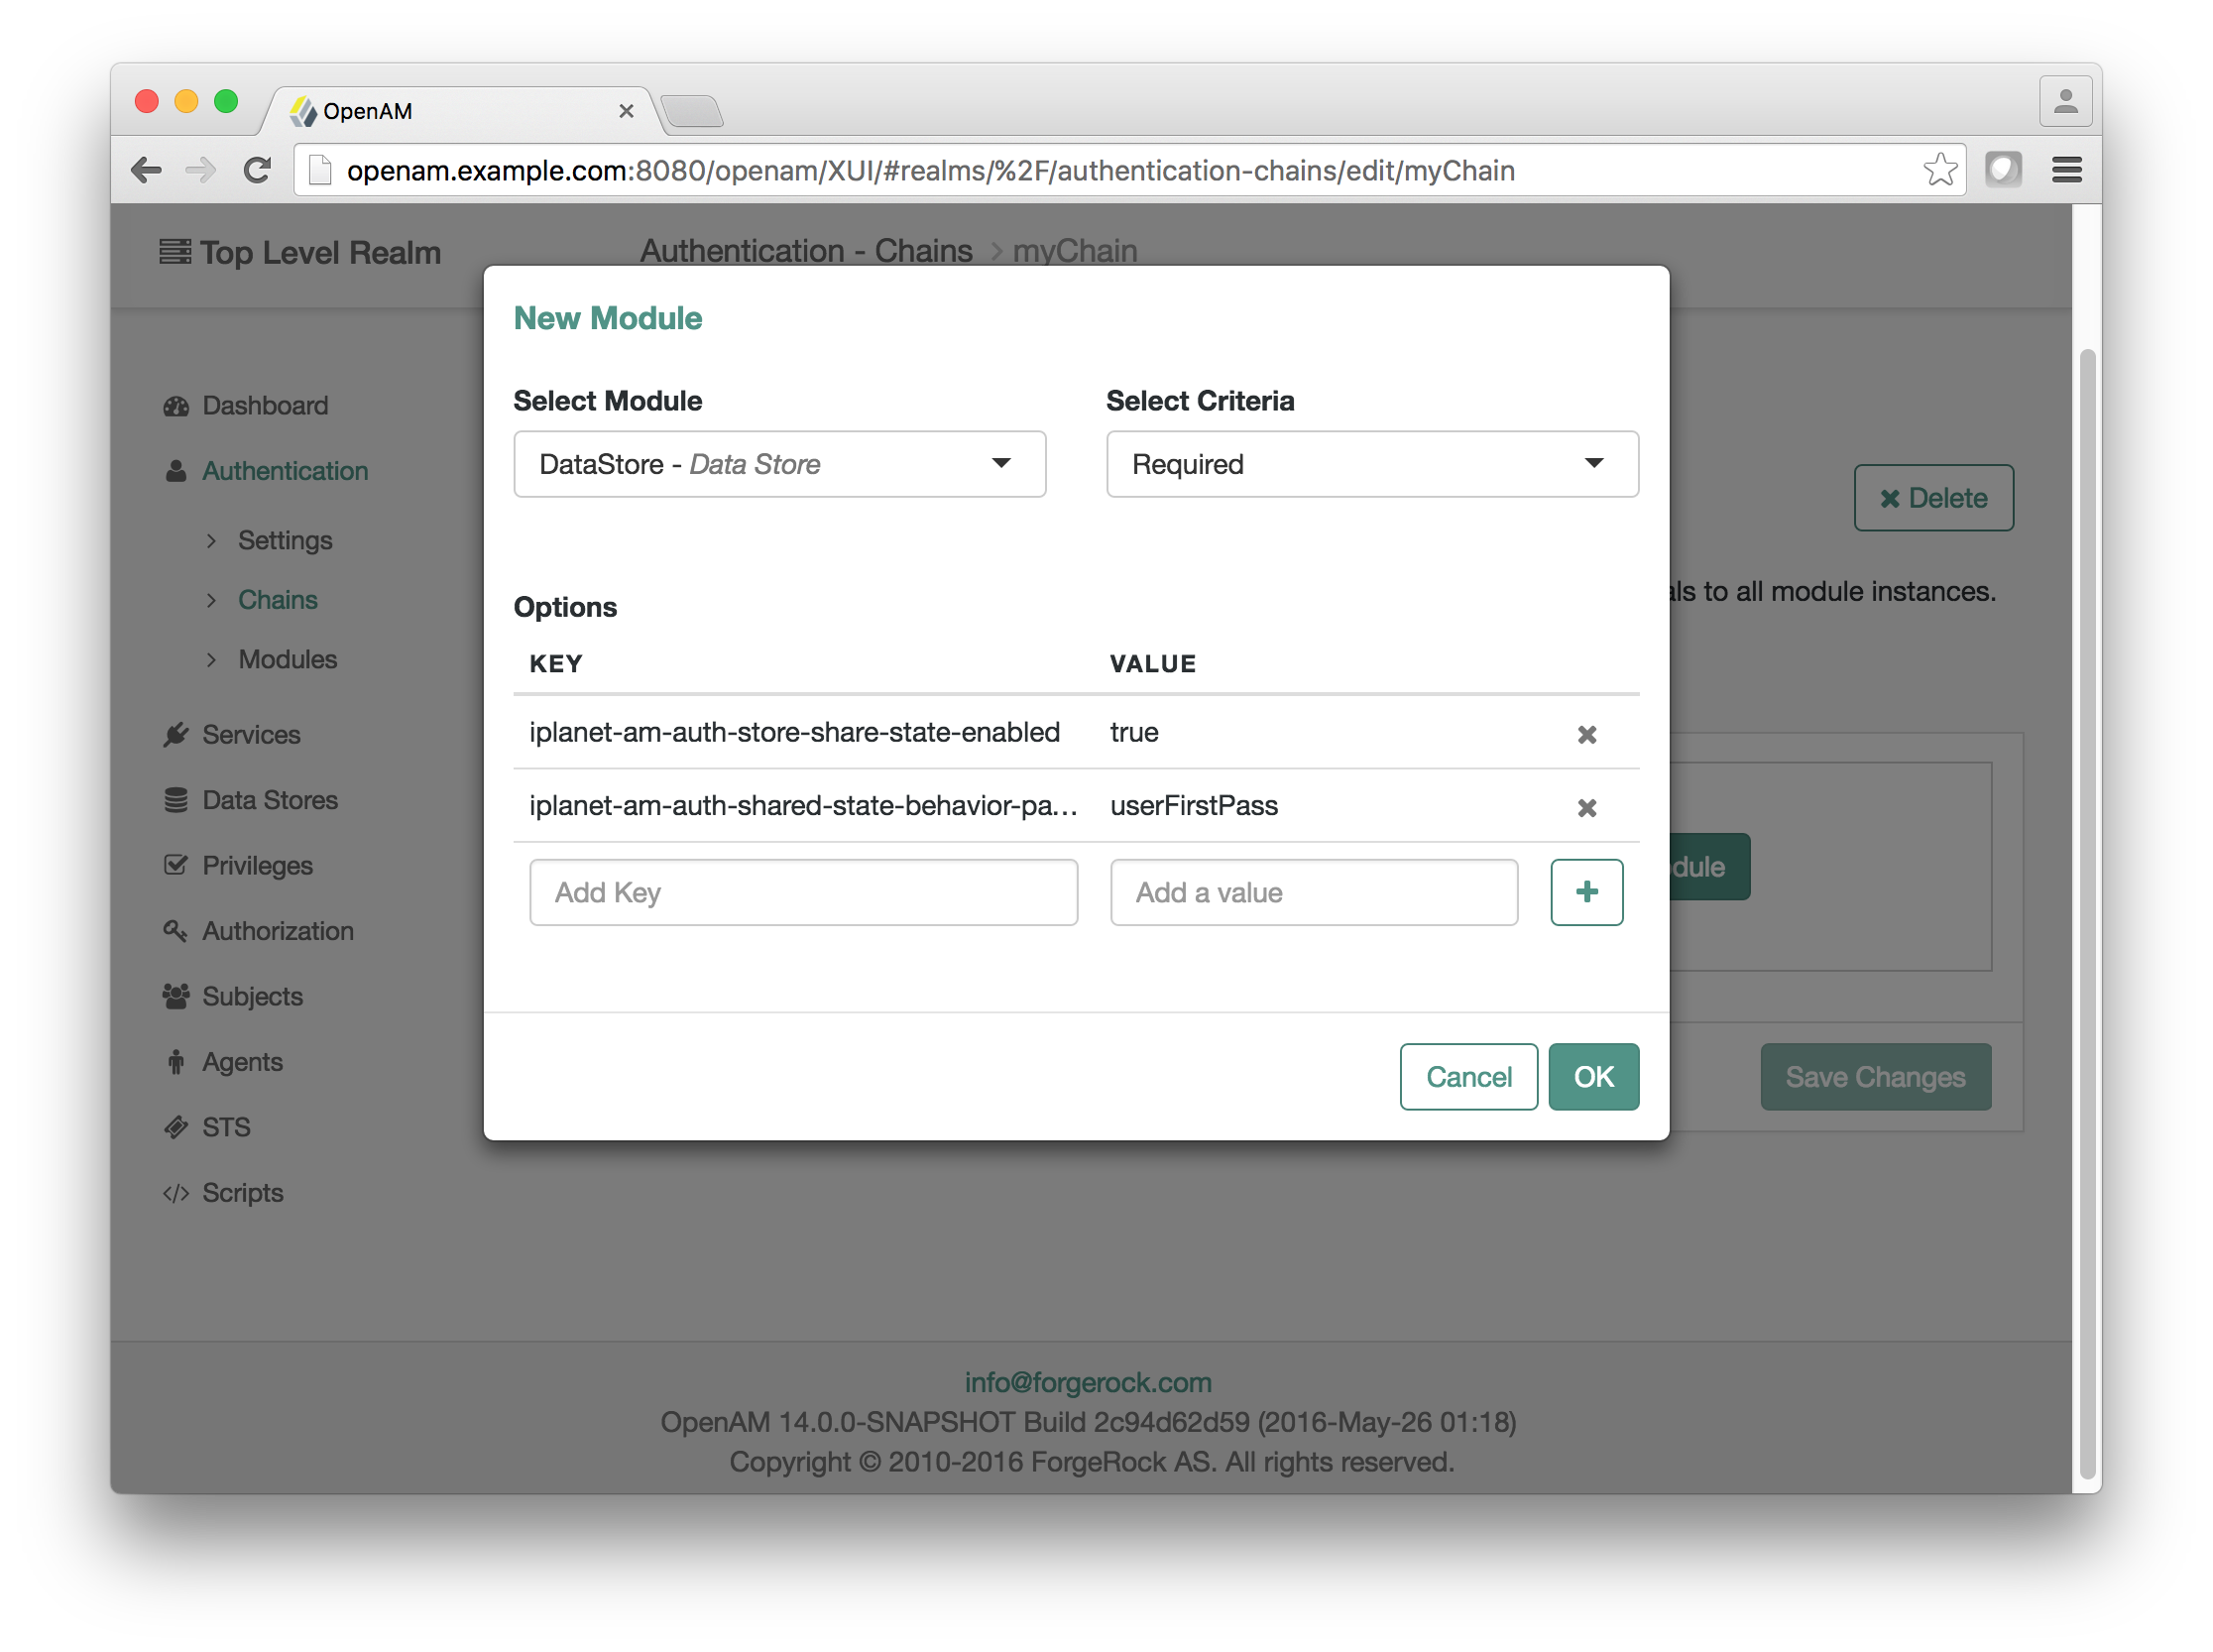Bookmark page with the star icon
2213x1652 pixels.
[x=1939, y=170]
